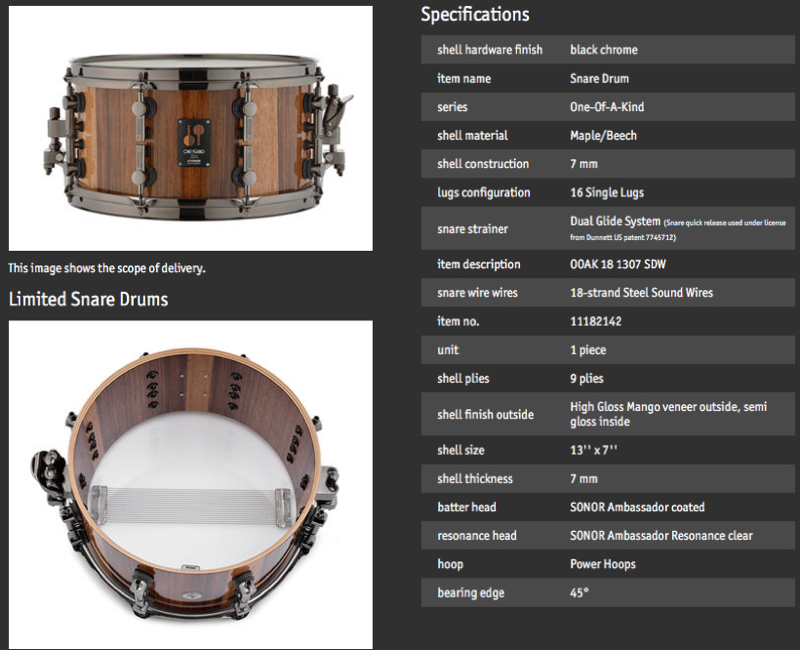Open the interior-view snare drum photo
The image size is (800, 650).
tap(191, 485)
